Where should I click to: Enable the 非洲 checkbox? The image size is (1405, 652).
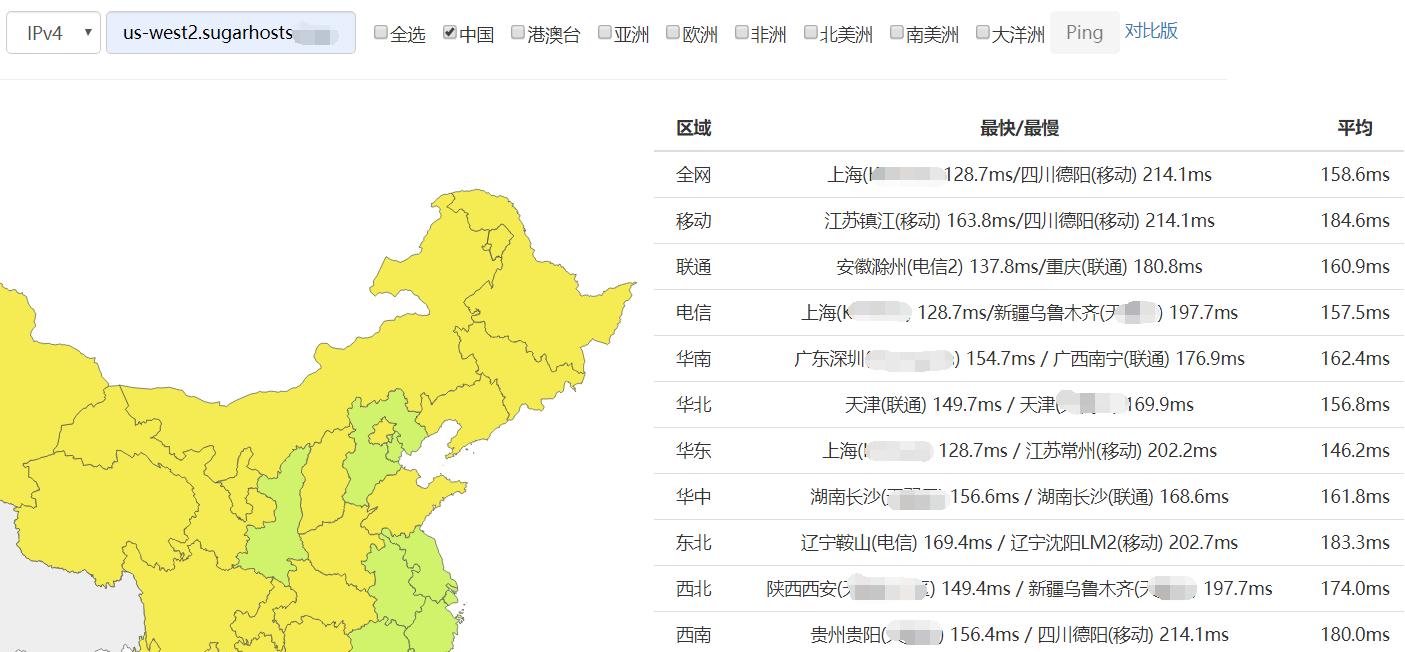click(740, 31)
